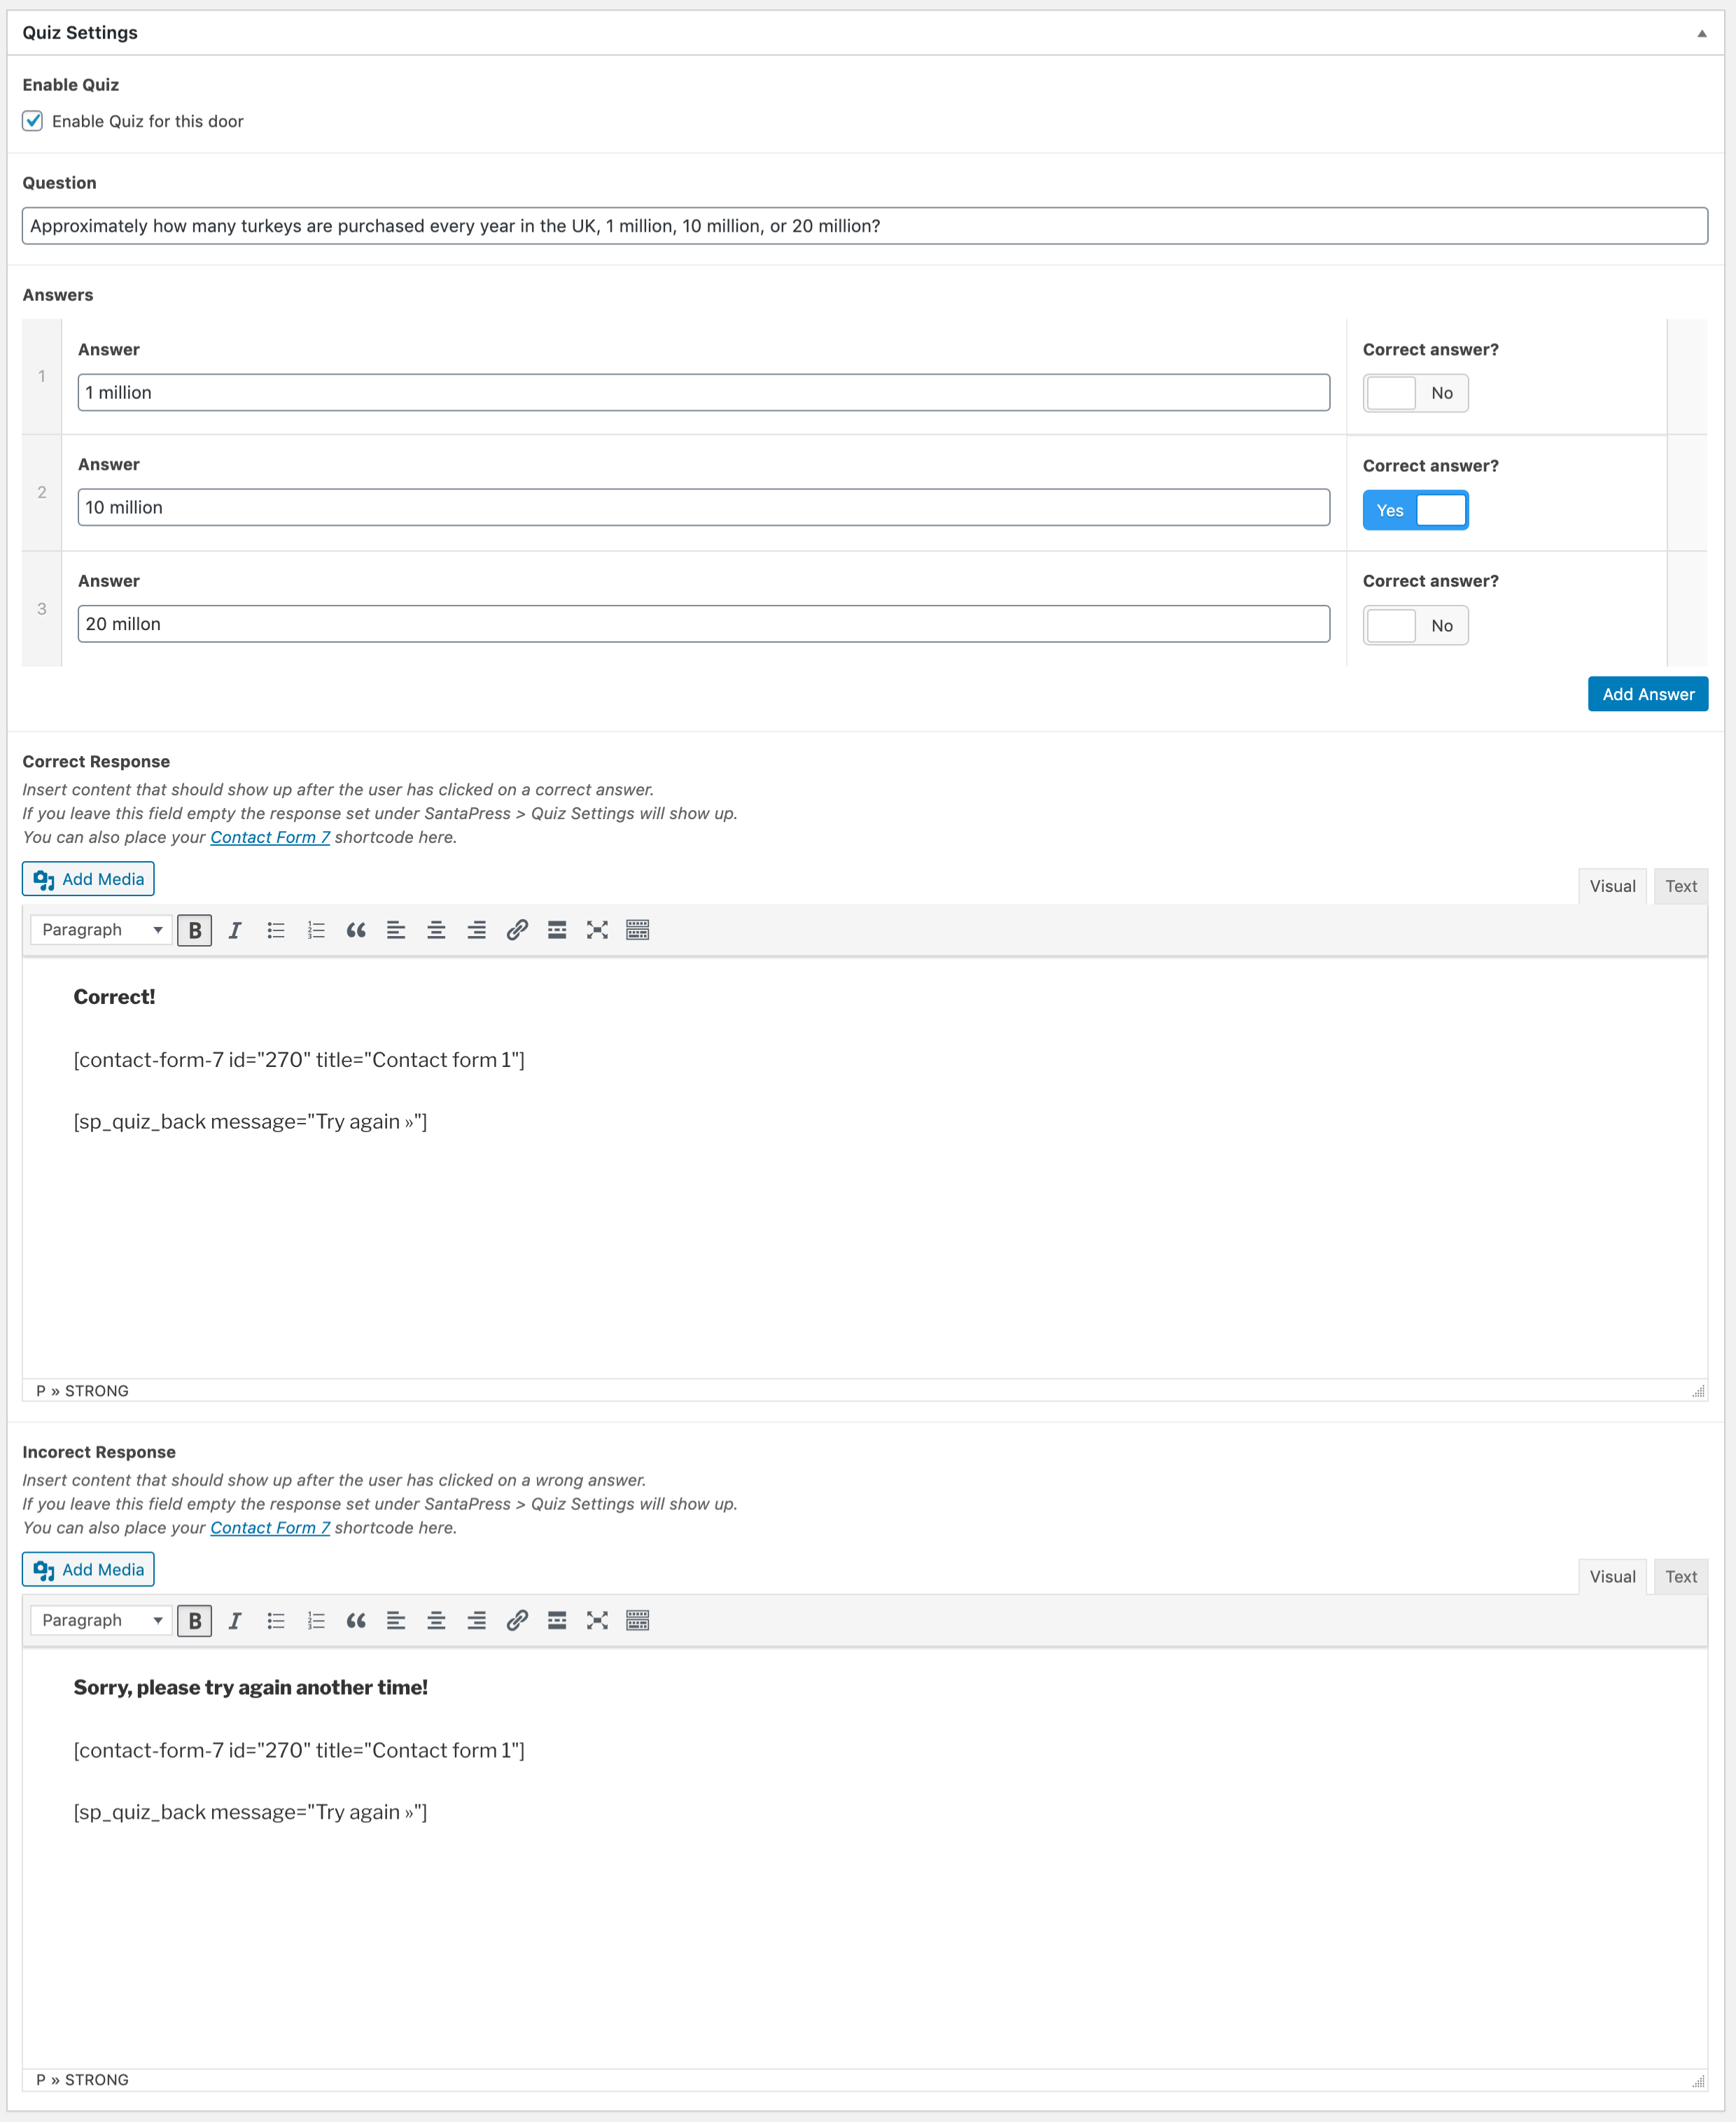This screenshot has height=2122, width=1736.
Task: Select Visual tab in Incorrect Response editor
Action: click(x=1612, y=1576)
